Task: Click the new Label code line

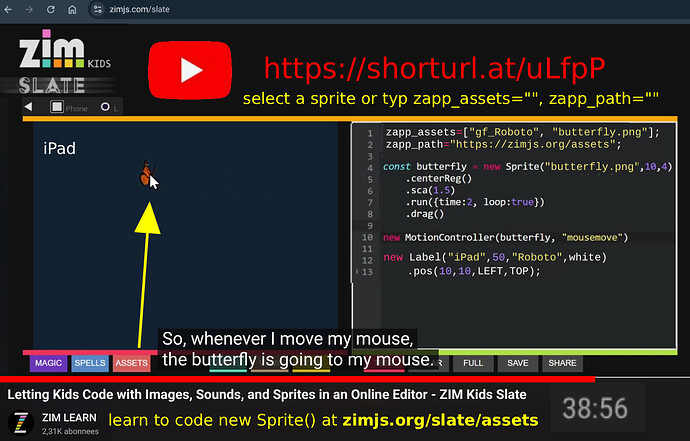Action: (x=495, y=257)
